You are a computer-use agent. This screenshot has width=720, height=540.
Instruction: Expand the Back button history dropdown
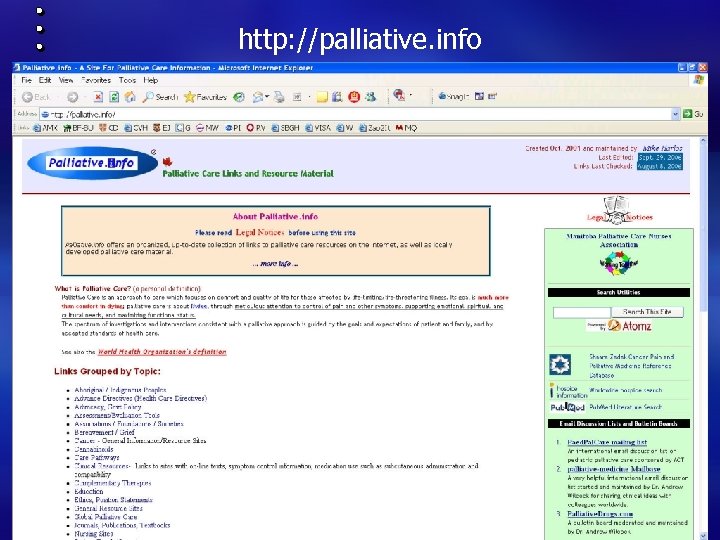coord(58,97)
